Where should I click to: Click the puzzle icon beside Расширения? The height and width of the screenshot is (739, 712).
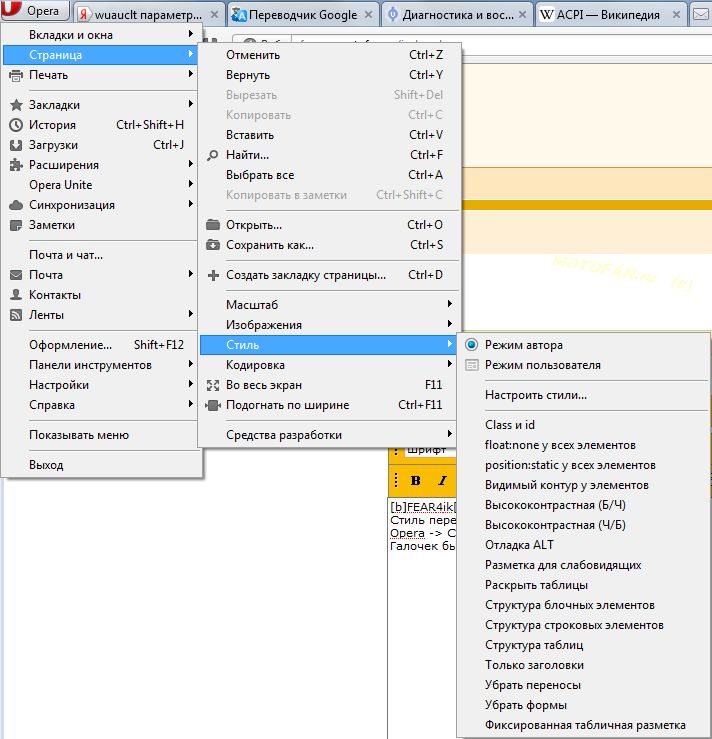point(16,165)
